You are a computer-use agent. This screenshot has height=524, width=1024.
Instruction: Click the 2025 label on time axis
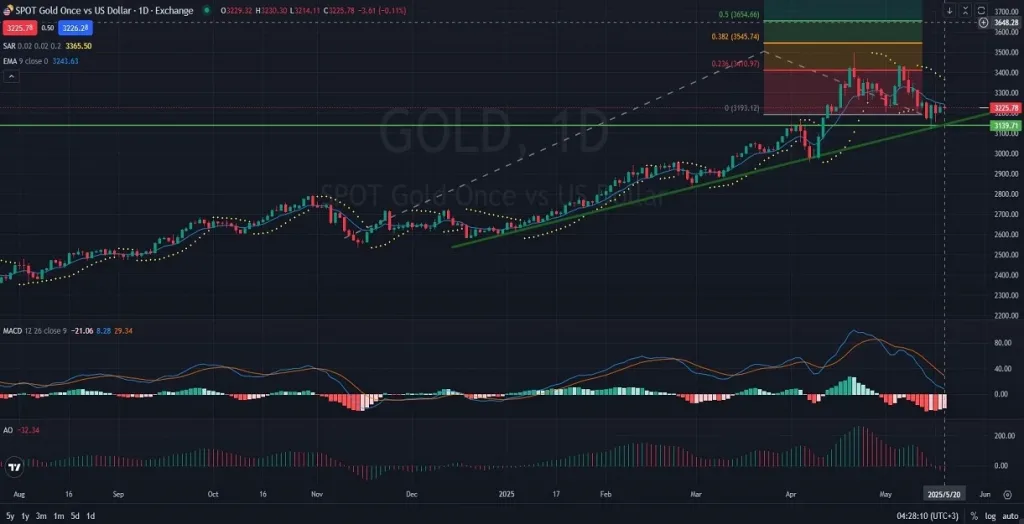(507, 495)
